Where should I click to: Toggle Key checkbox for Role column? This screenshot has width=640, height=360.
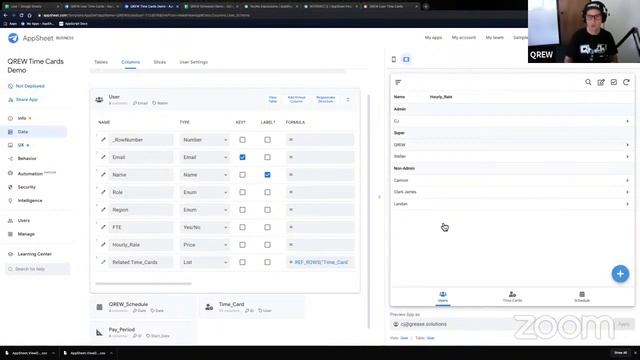click(x=242, y=192)
